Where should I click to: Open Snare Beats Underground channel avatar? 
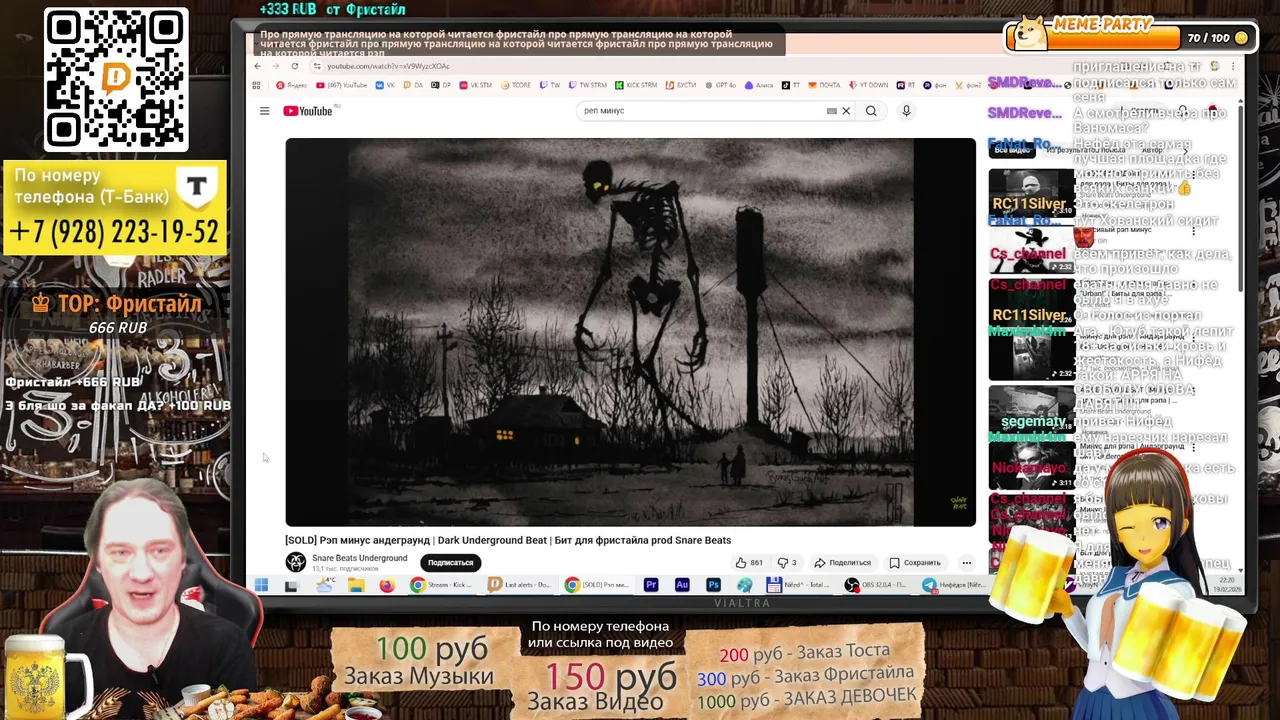(x=295, y=562)
